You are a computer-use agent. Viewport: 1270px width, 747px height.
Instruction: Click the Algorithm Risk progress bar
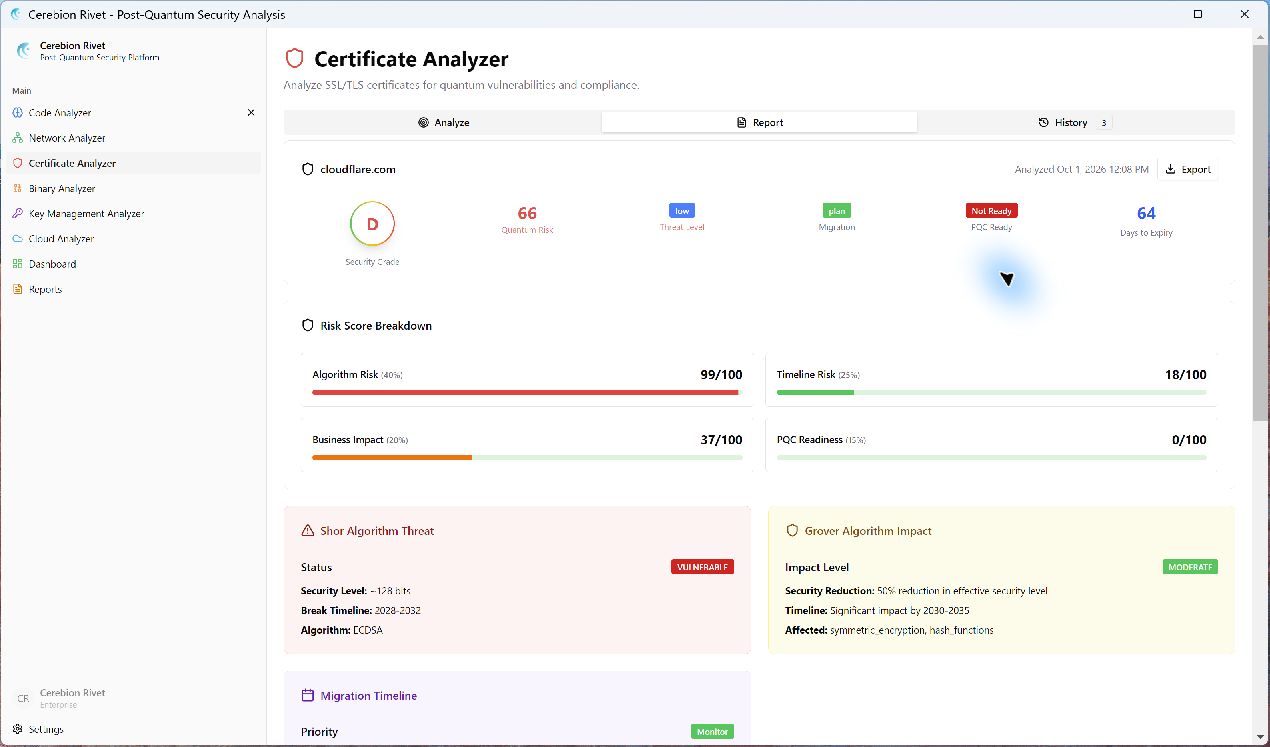[527, 393]
